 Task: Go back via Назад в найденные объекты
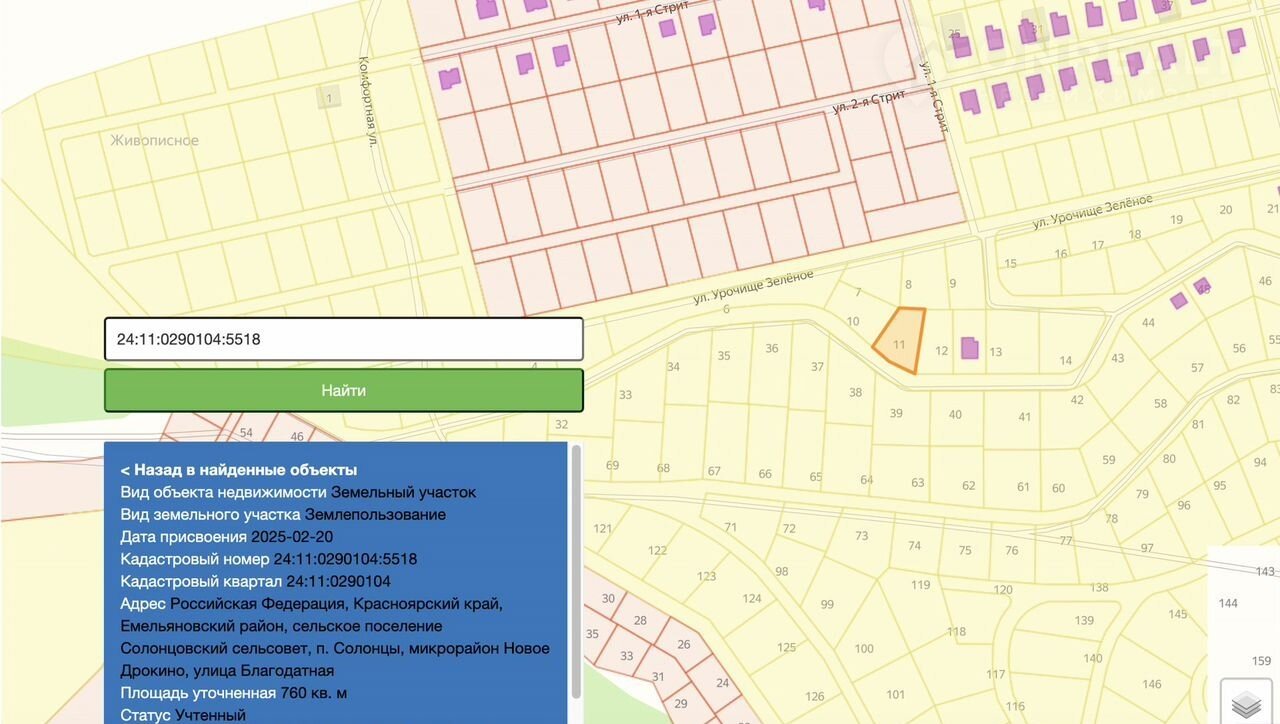[238, 470]
